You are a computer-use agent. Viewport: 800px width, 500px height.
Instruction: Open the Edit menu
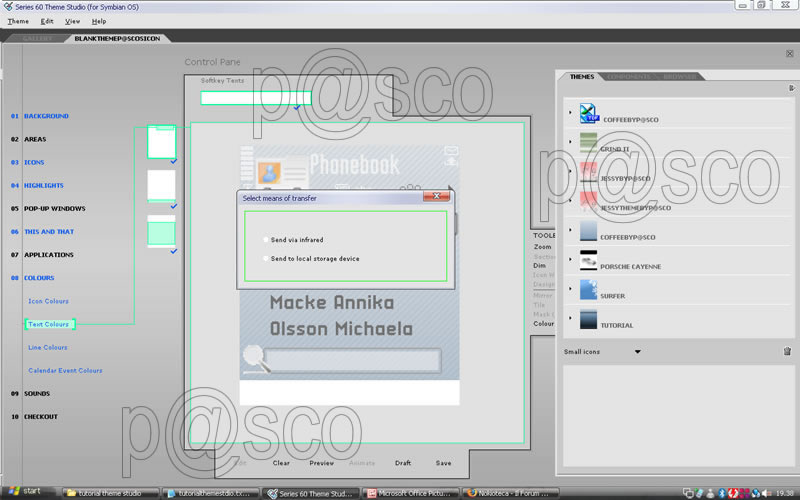click(x=47, y=21)
